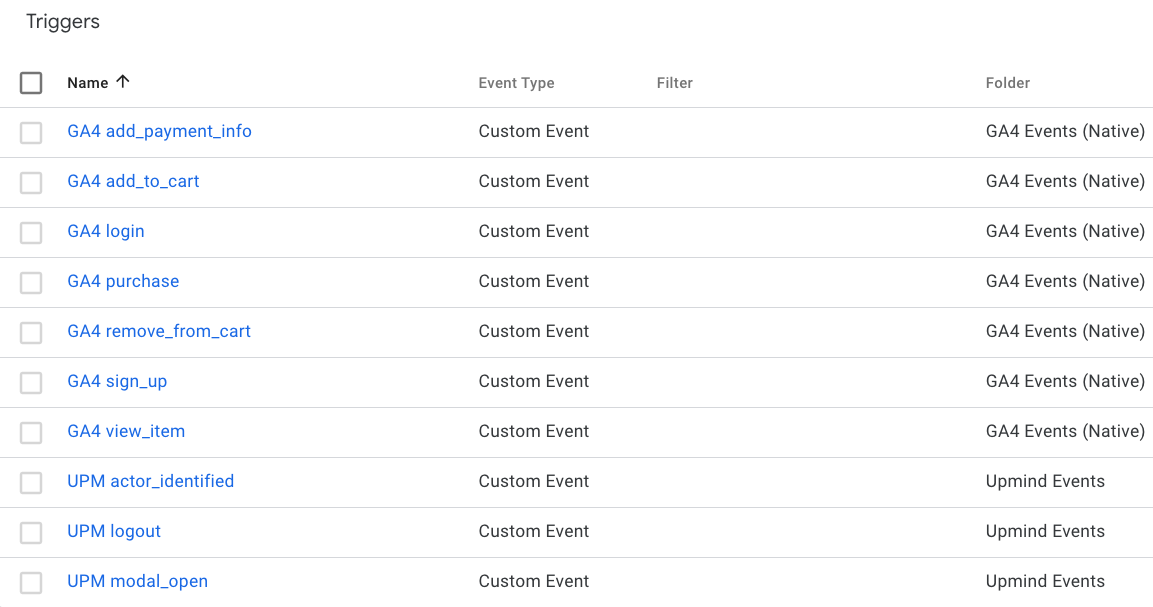Image resolution: width=1153 pixels, height=607 pixels.
Task: Open the GA4 add_to_cart trigger
Action: click(x=133, y=181)
